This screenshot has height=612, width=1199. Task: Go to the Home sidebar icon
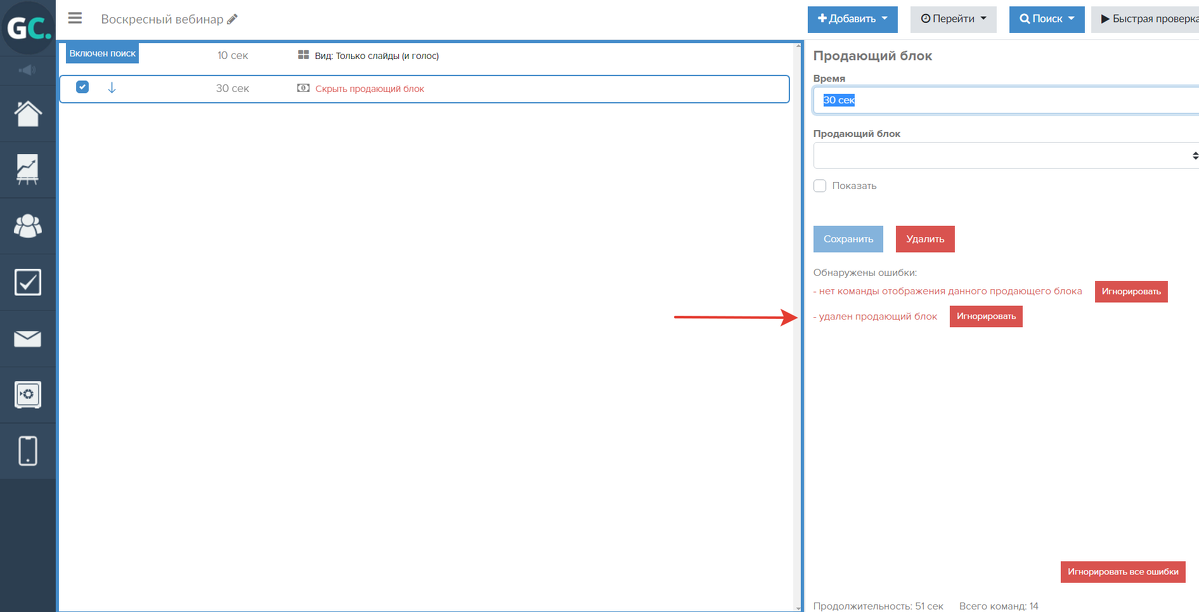28,113
